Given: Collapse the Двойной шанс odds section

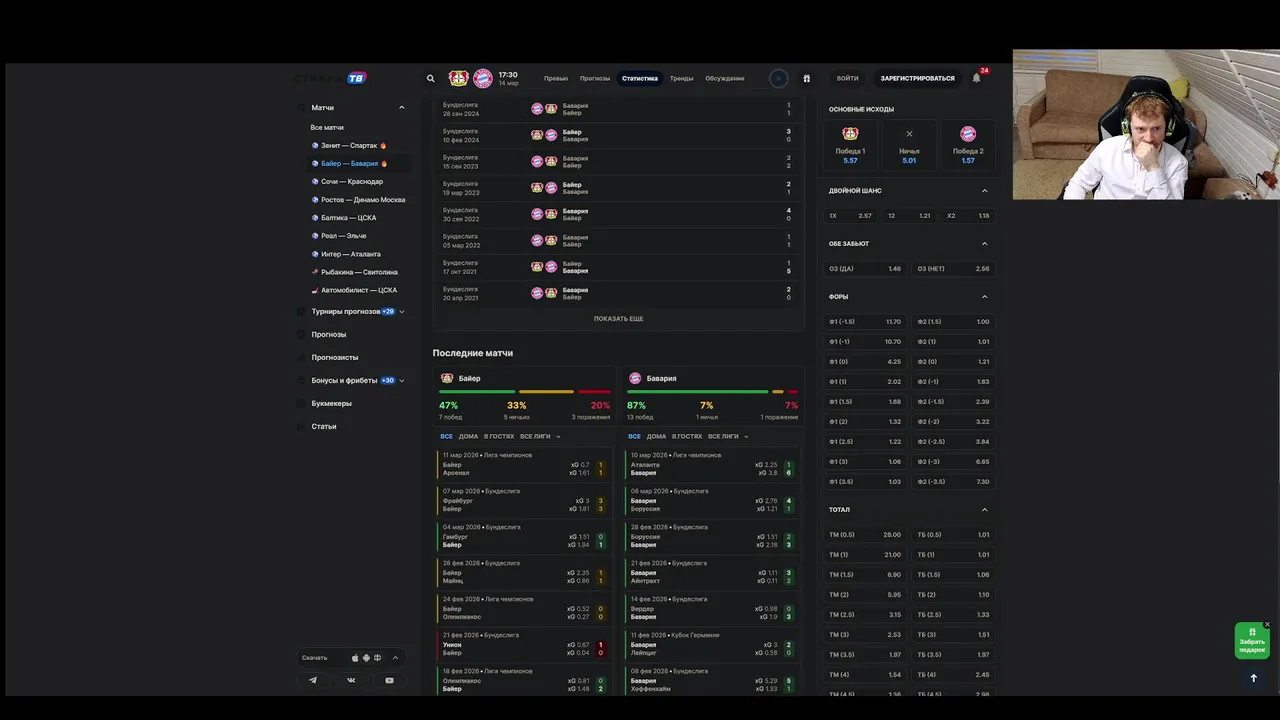Looking at the screenshot, I should pyautogui.click(x=984, y=190).
